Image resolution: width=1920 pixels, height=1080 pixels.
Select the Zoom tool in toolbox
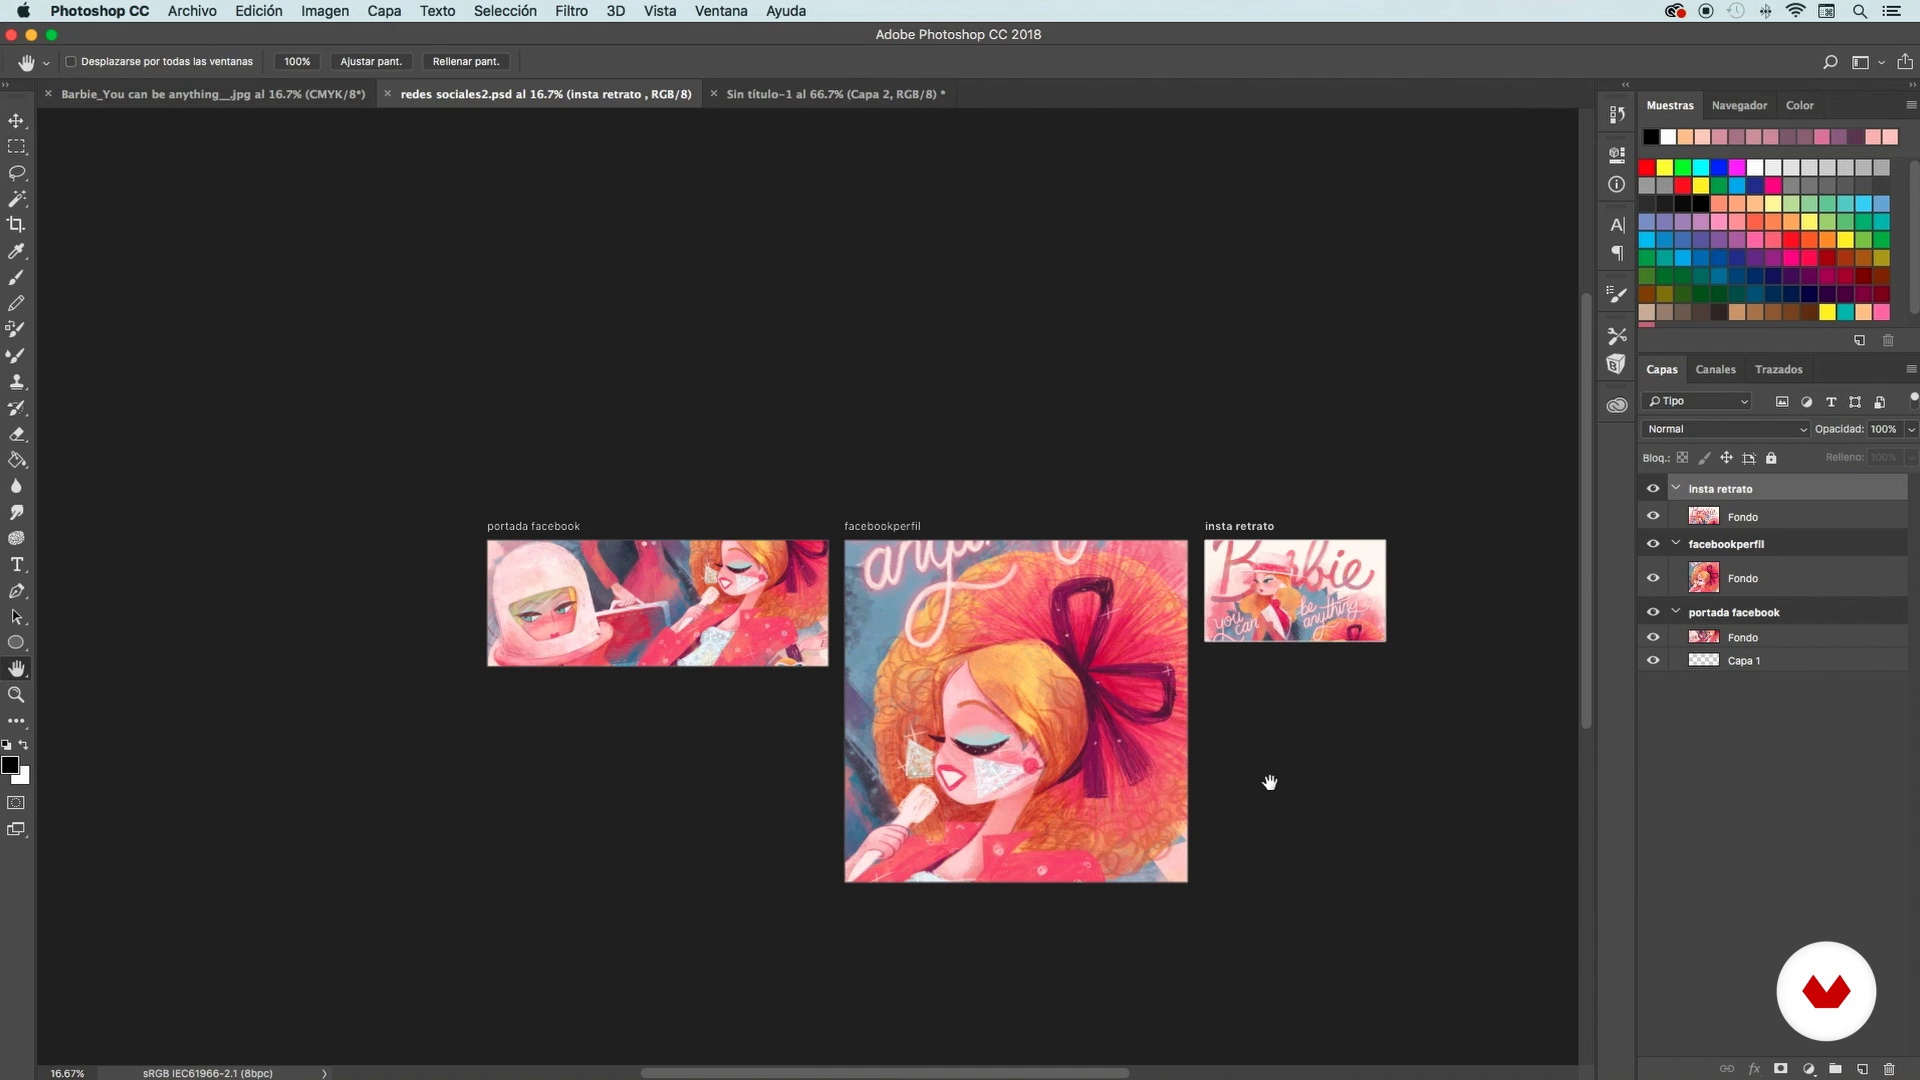(x=17, y=695)
